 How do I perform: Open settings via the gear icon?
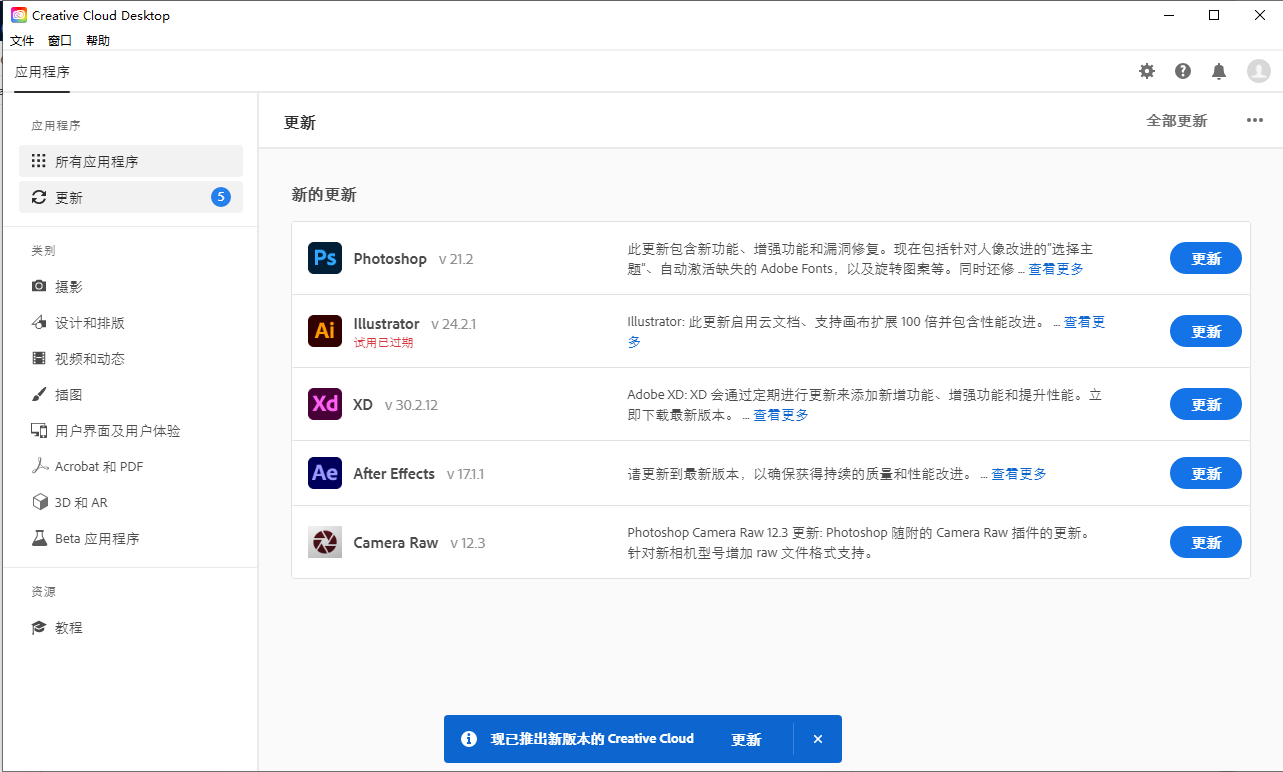tap(1147, 71)
